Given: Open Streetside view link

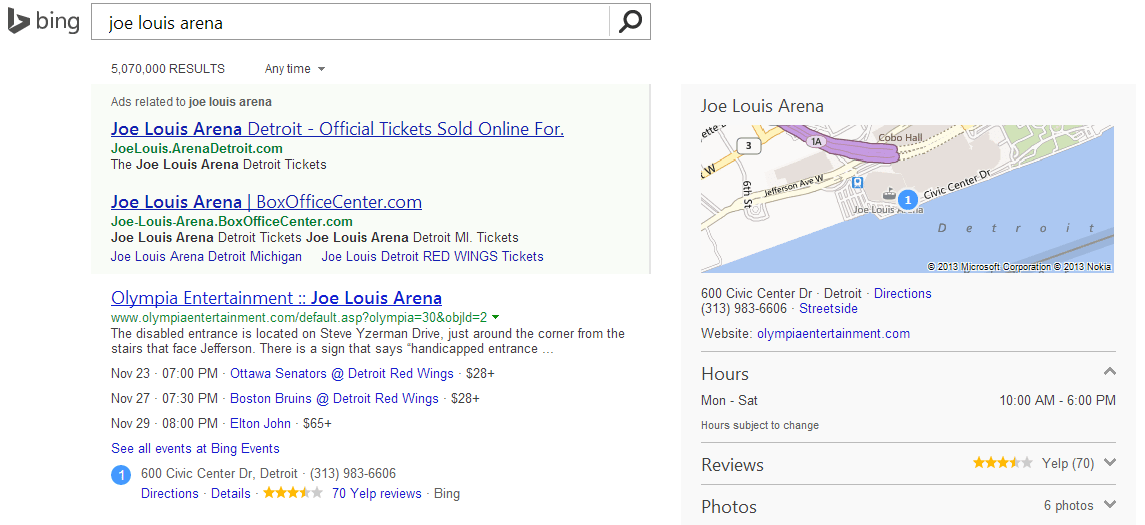Looking at the screenshot, I should 828,309.
